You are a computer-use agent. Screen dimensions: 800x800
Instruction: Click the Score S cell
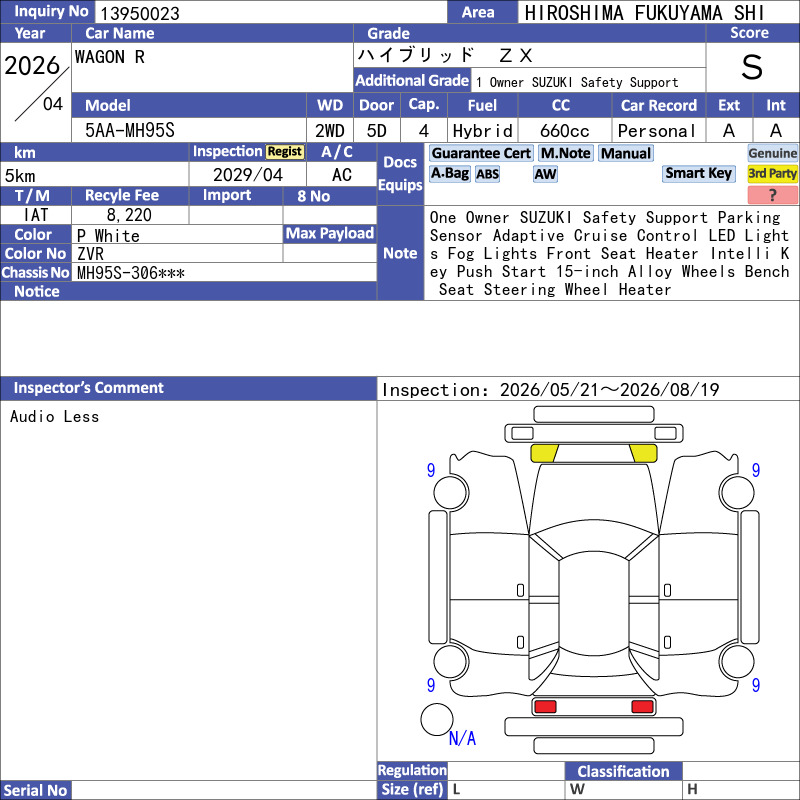tap(752, 67)
